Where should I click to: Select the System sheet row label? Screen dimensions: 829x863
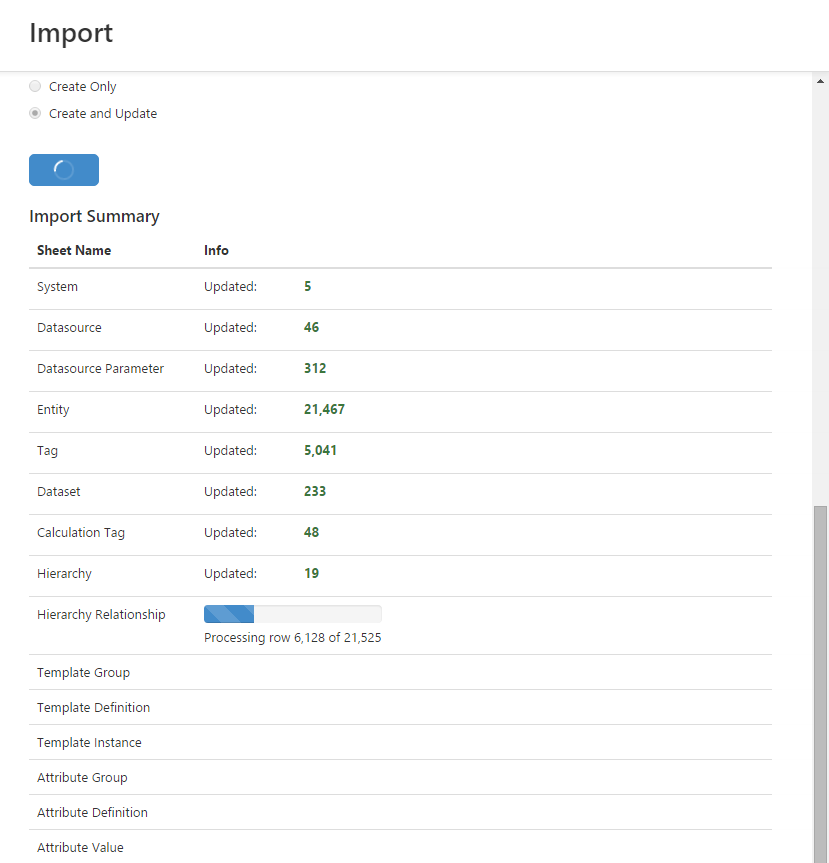(x=57, y=287)
